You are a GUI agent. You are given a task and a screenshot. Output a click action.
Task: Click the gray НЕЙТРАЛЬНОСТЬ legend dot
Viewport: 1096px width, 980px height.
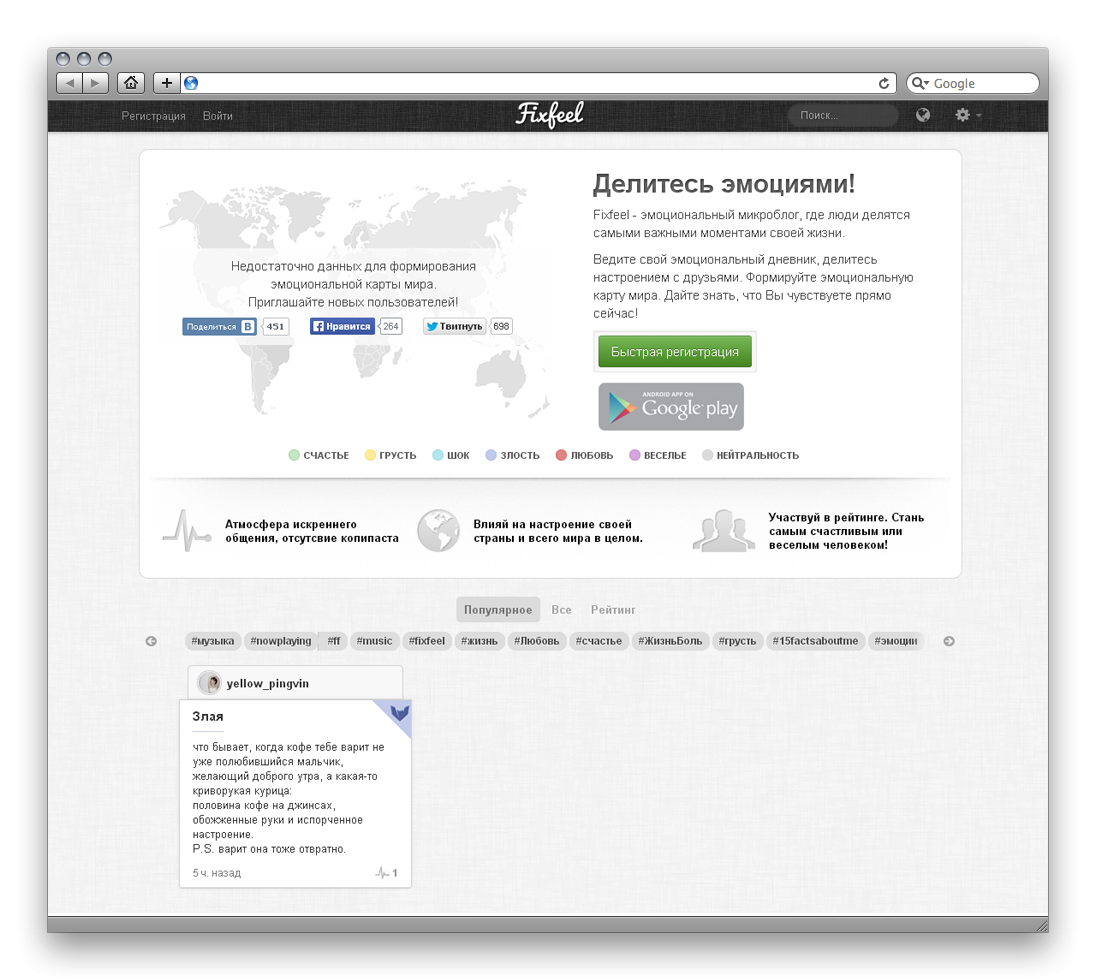pos(707,455)
